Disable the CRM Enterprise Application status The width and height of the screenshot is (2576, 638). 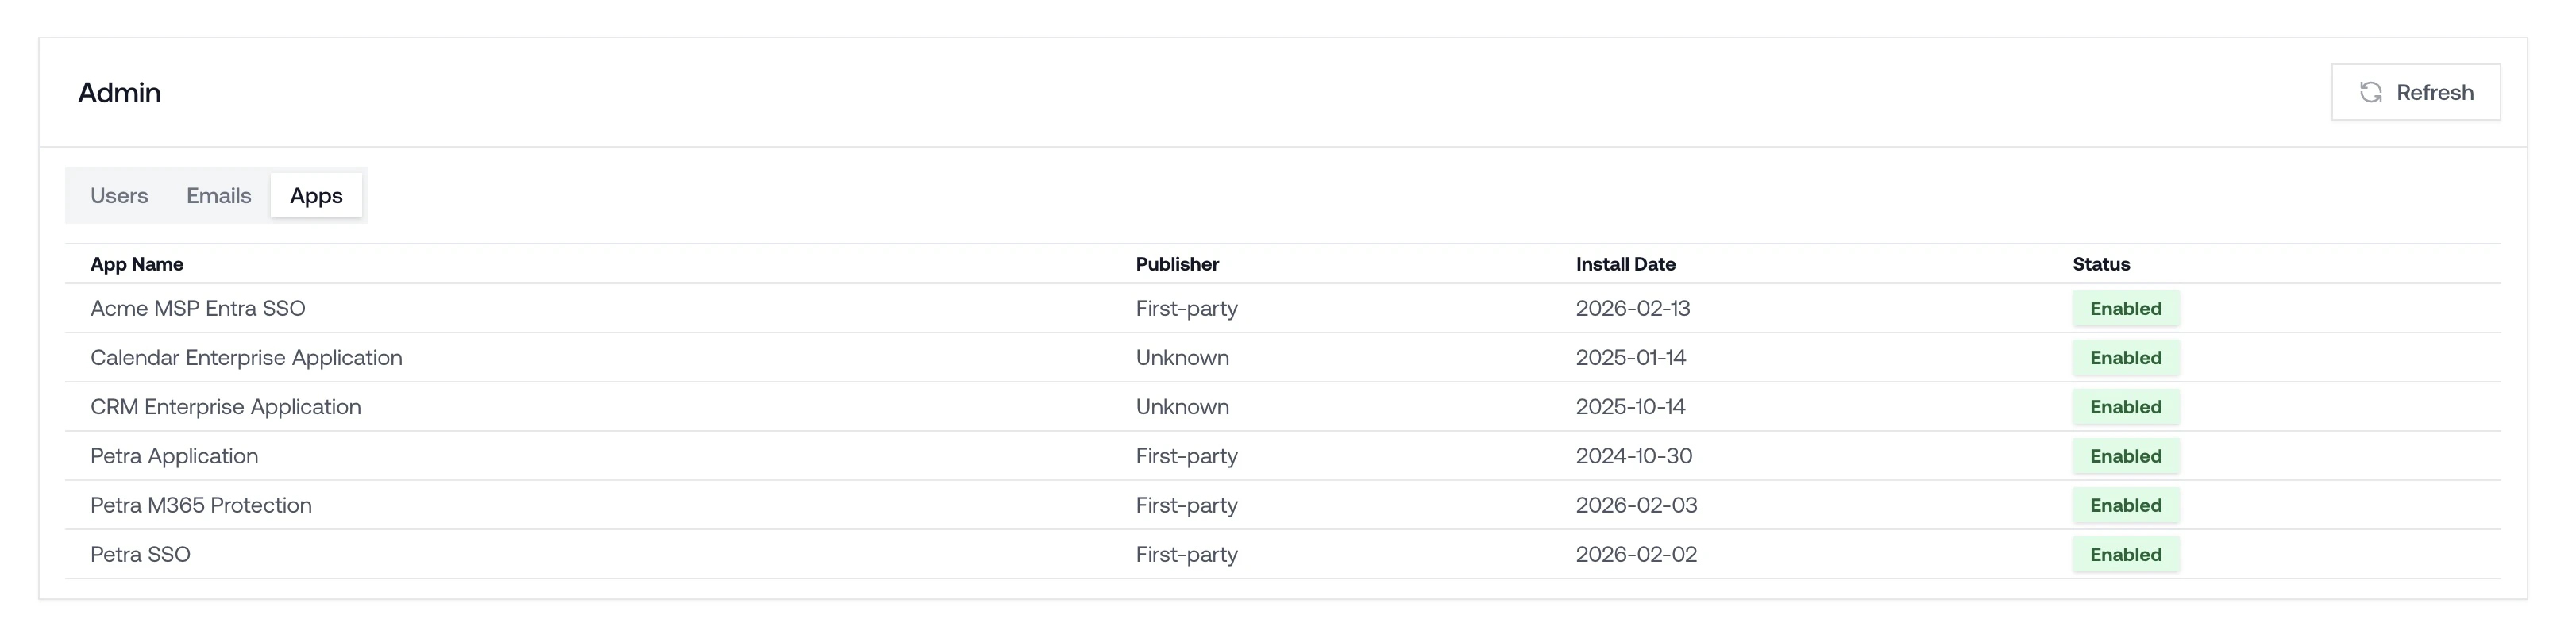pos(2125,406)
